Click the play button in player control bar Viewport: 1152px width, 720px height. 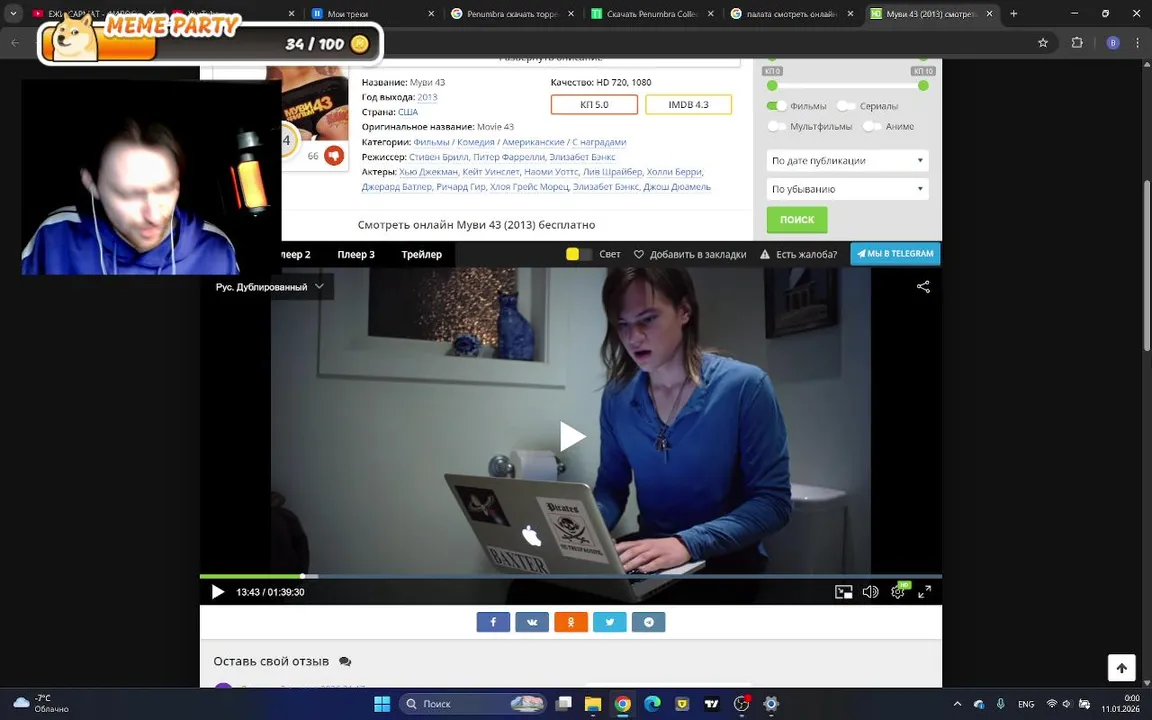(217, 592)
